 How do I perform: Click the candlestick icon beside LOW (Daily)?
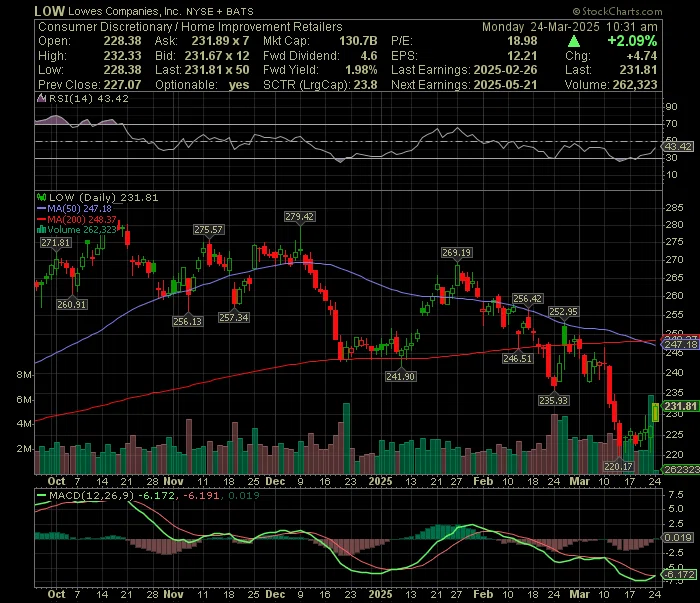click(x=42, y=197)
